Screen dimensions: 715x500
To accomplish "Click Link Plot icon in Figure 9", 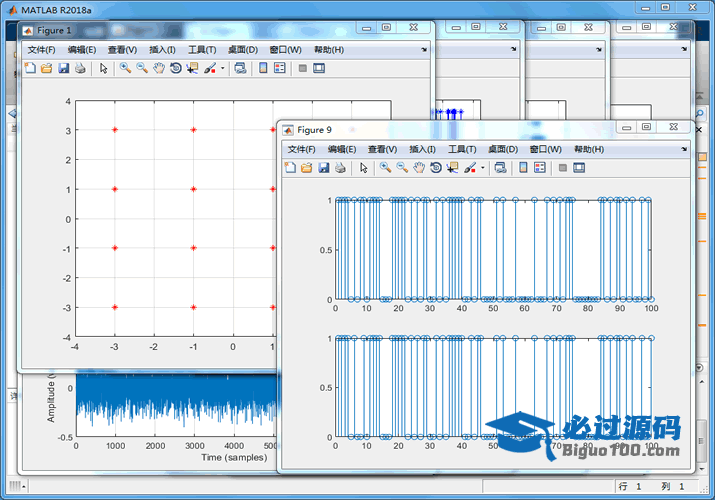I will tap(501, 168).
